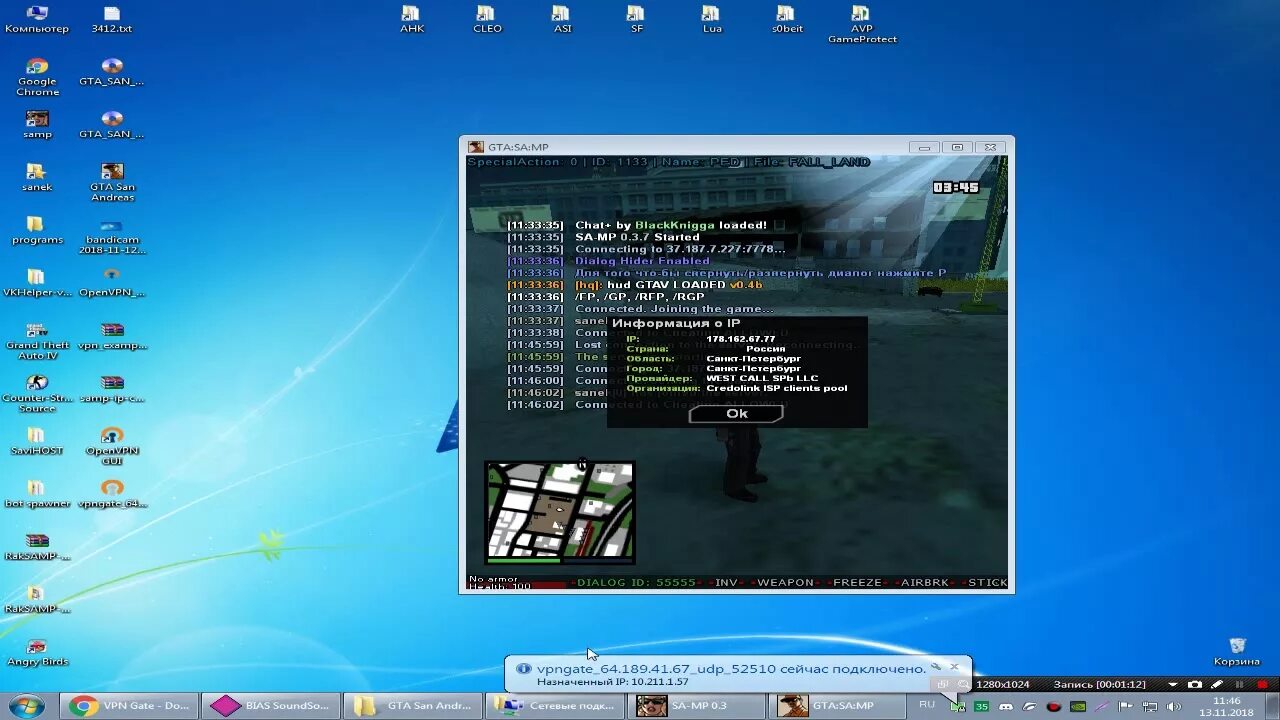Image resolution: width=1280 pixels, height=720 pixels.
Task: Open the Lua folder on desktop
Action: (711, 19)
